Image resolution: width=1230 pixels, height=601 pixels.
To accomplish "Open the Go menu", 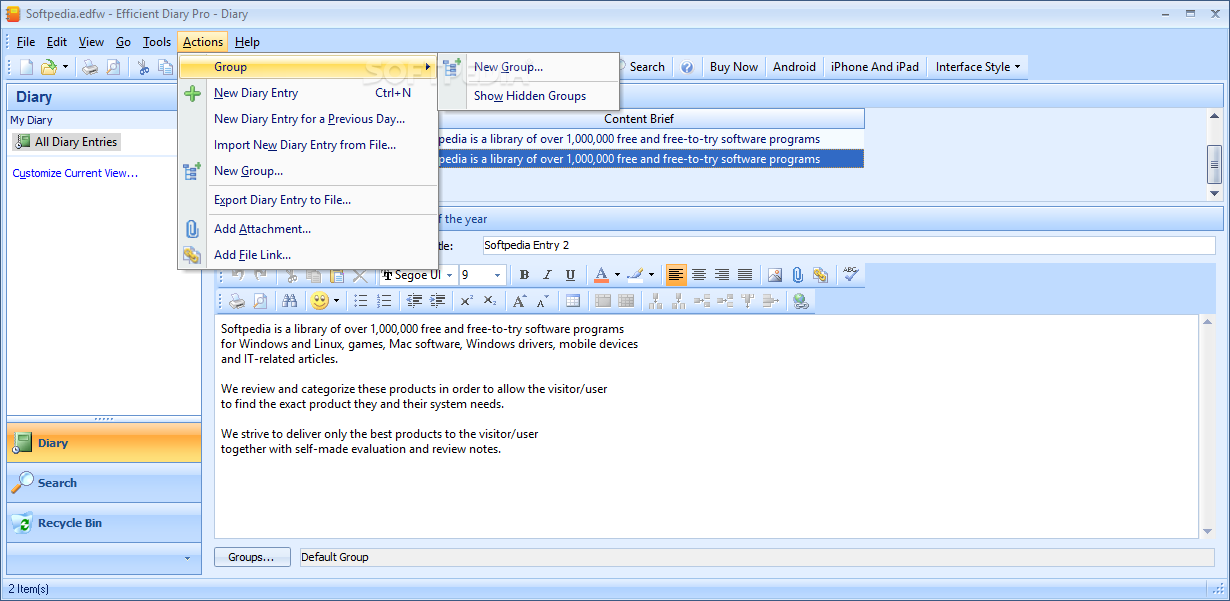I will click(x=123, y=42).
